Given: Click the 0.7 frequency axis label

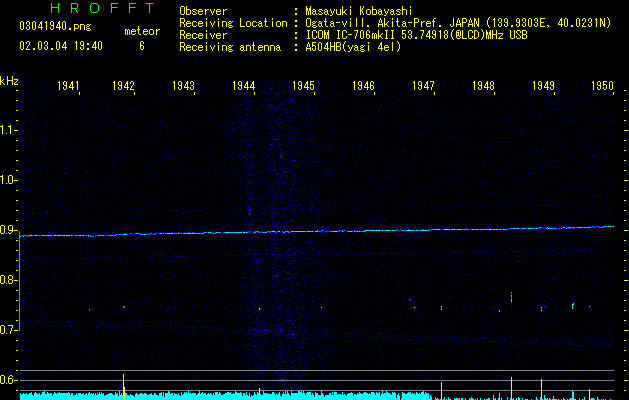Looking at the screenshot, I should tap(8, 330).
